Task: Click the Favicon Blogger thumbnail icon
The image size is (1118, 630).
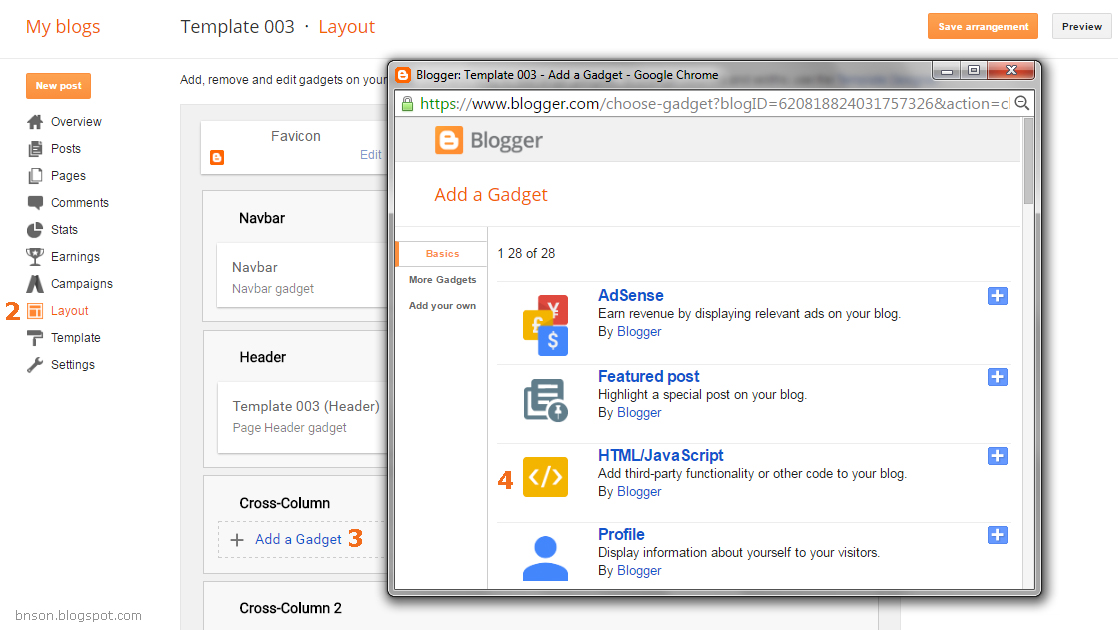Action: [x=217, y=158]
